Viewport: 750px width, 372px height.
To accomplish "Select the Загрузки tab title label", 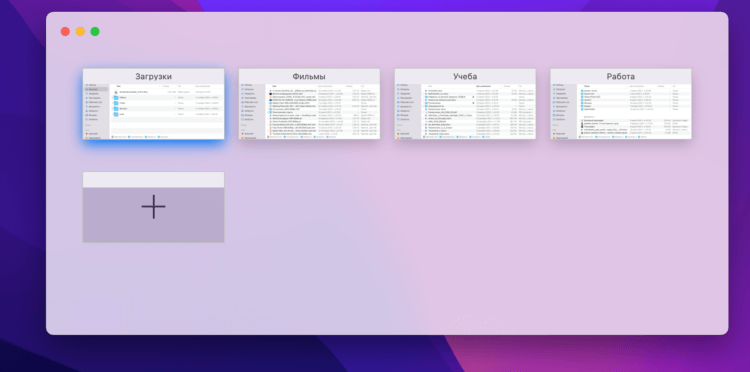I will pyautogui.click(x=153, y=77).
